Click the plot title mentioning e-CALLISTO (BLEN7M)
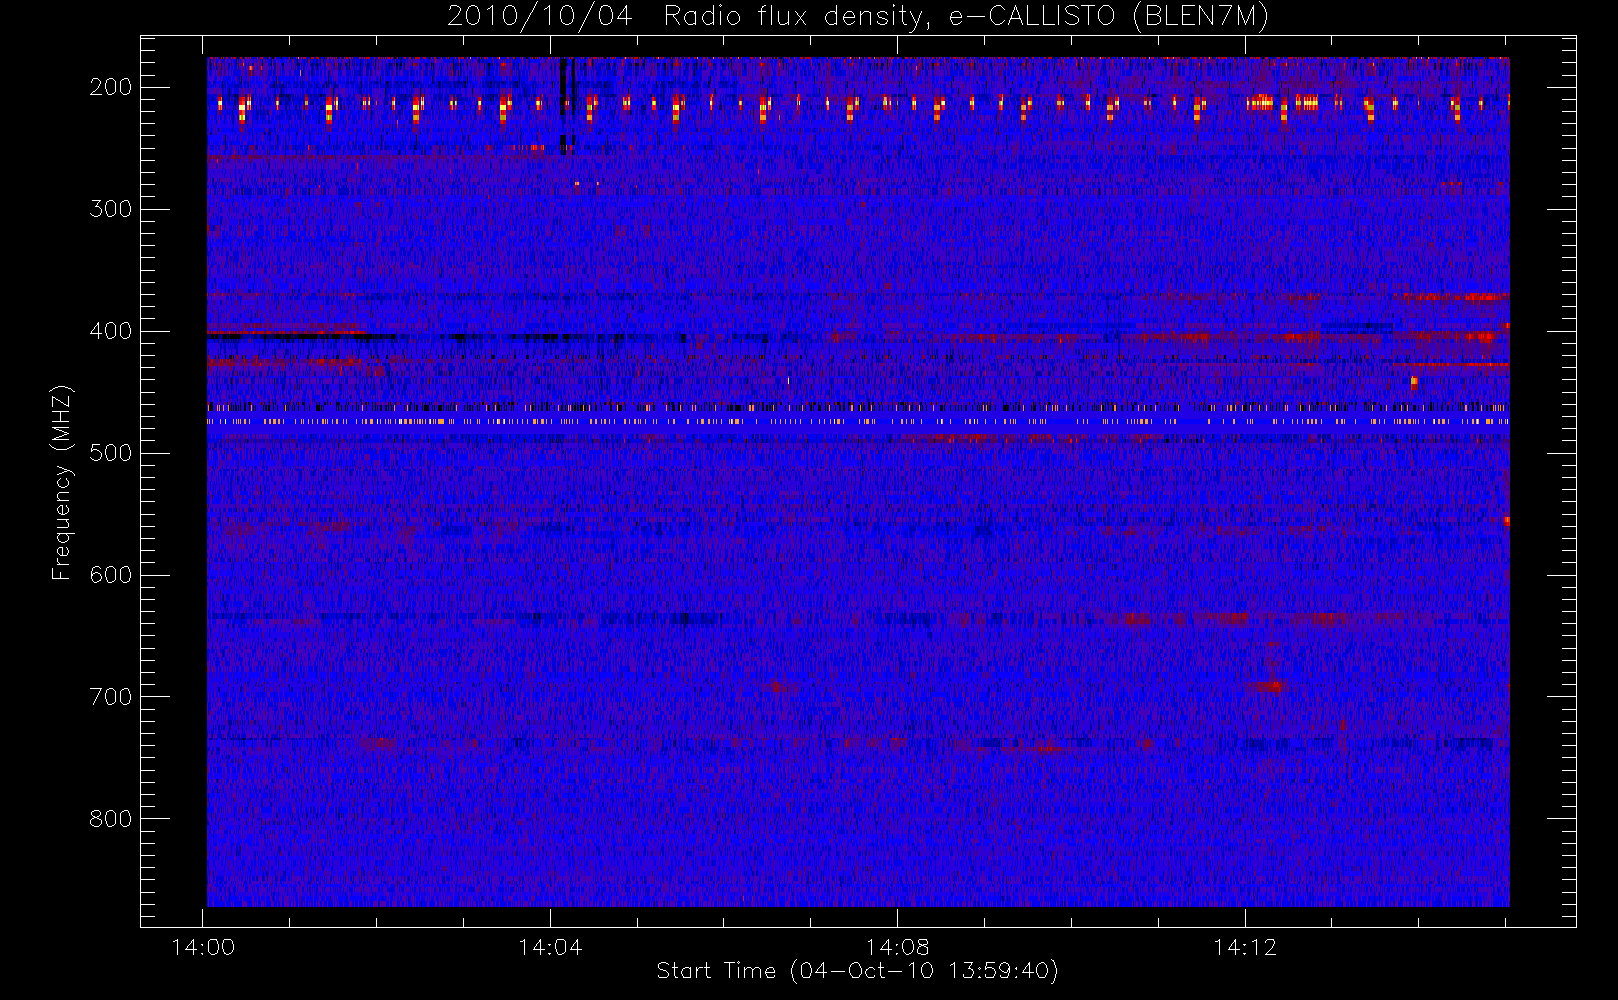 (x=858, y=16)
